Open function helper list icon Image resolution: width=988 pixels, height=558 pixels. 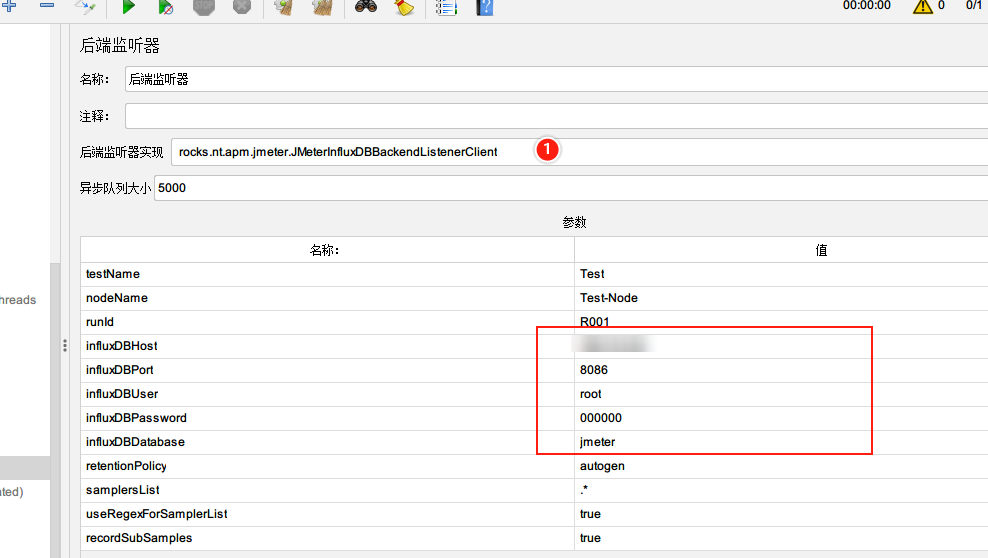[446, 7]
